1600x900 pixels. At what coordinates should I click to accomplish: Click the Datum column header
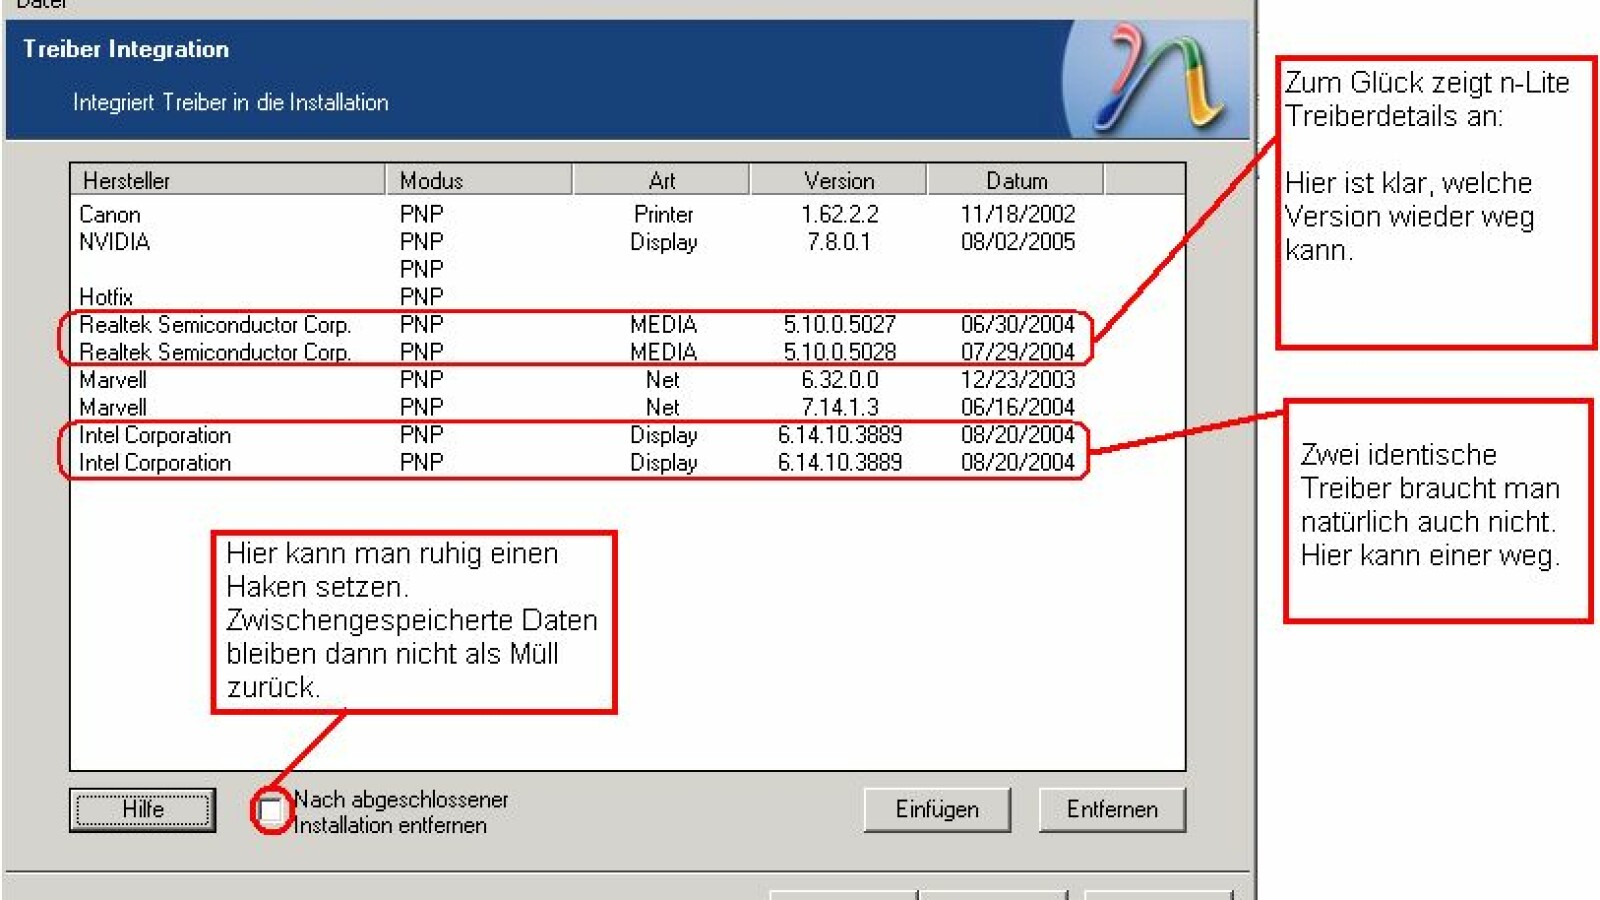point(1015,181)
